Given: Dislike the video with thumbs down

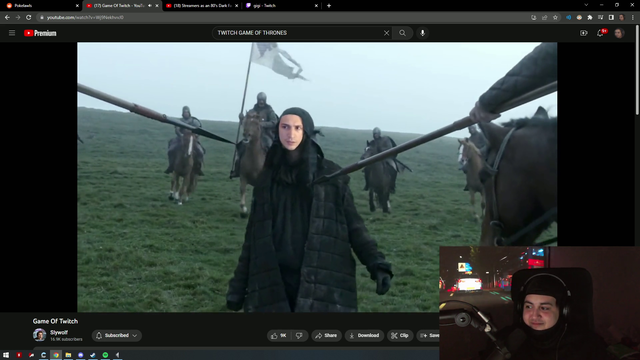Looking at the screenshot, I should pos(299,336).
